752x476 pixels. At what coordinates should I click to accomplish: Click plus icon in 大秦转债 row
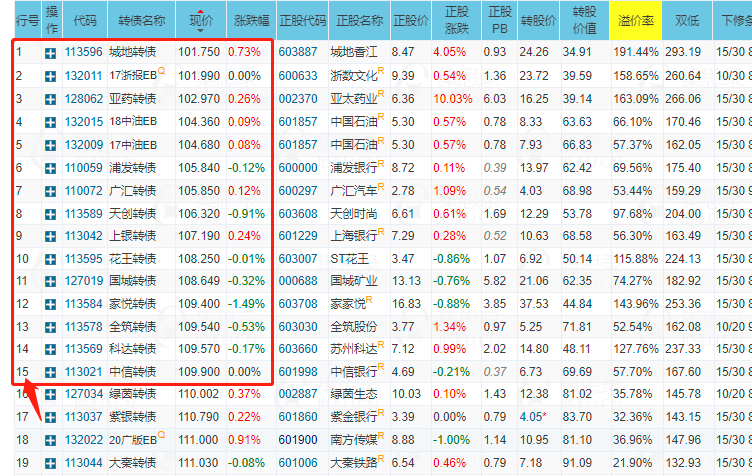[50, 464]
